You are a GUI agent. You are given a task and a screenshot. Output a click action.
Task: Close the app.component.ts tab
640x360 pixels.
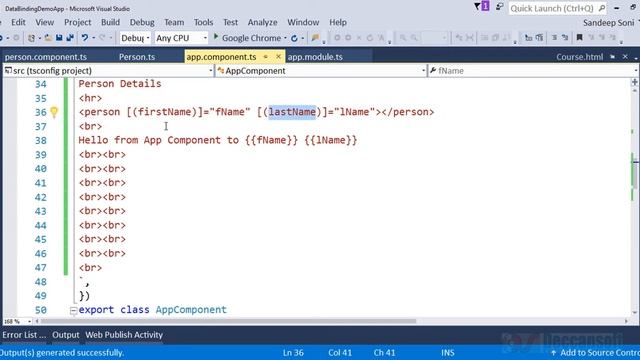(278, 56)
